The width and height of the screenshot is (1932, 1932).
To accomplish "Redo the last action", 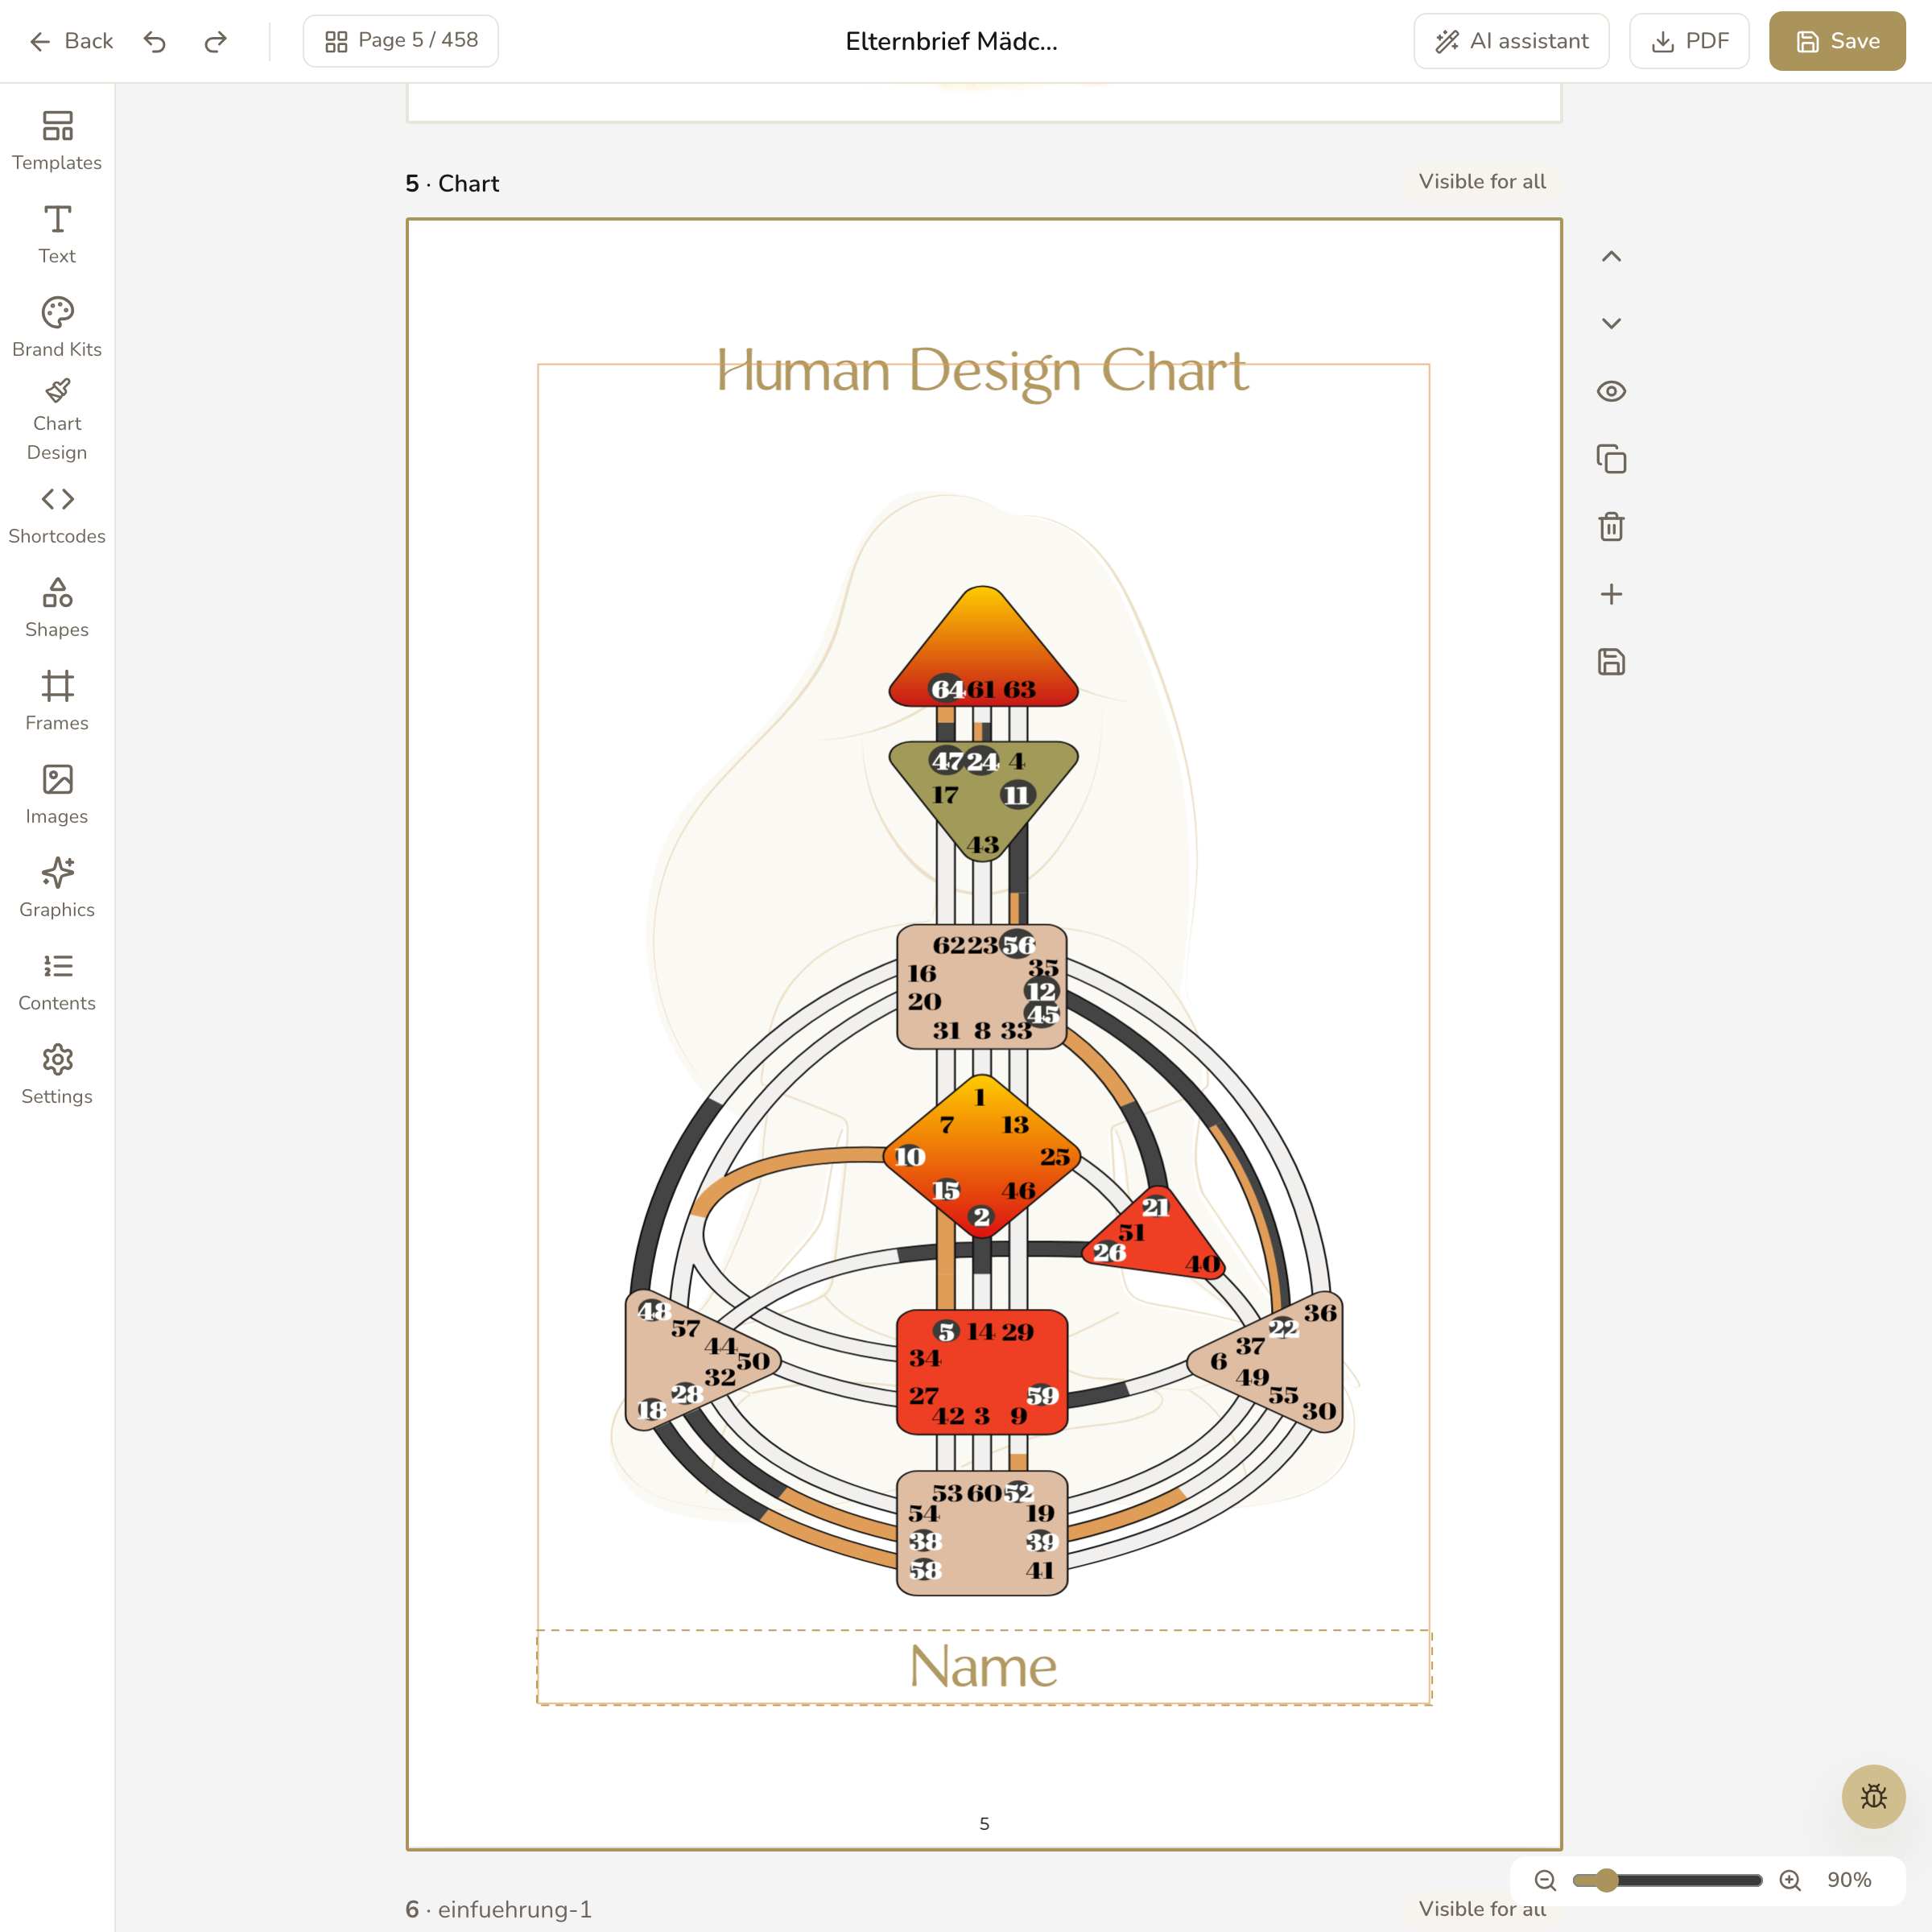I will coord(216,41).
